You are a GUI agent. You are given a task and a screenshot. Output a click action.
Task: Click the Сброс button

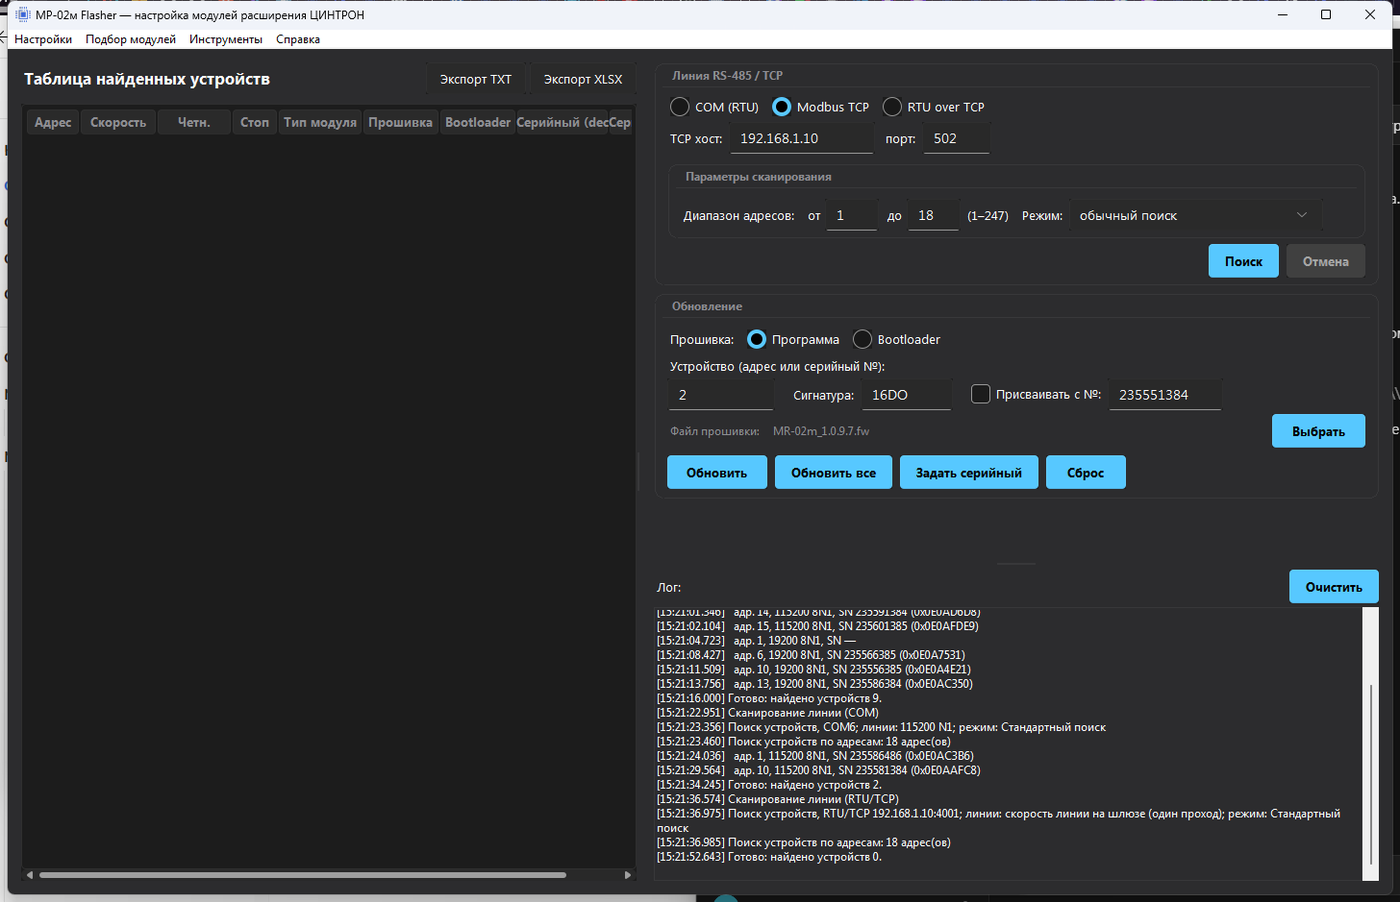(1086, 473)
